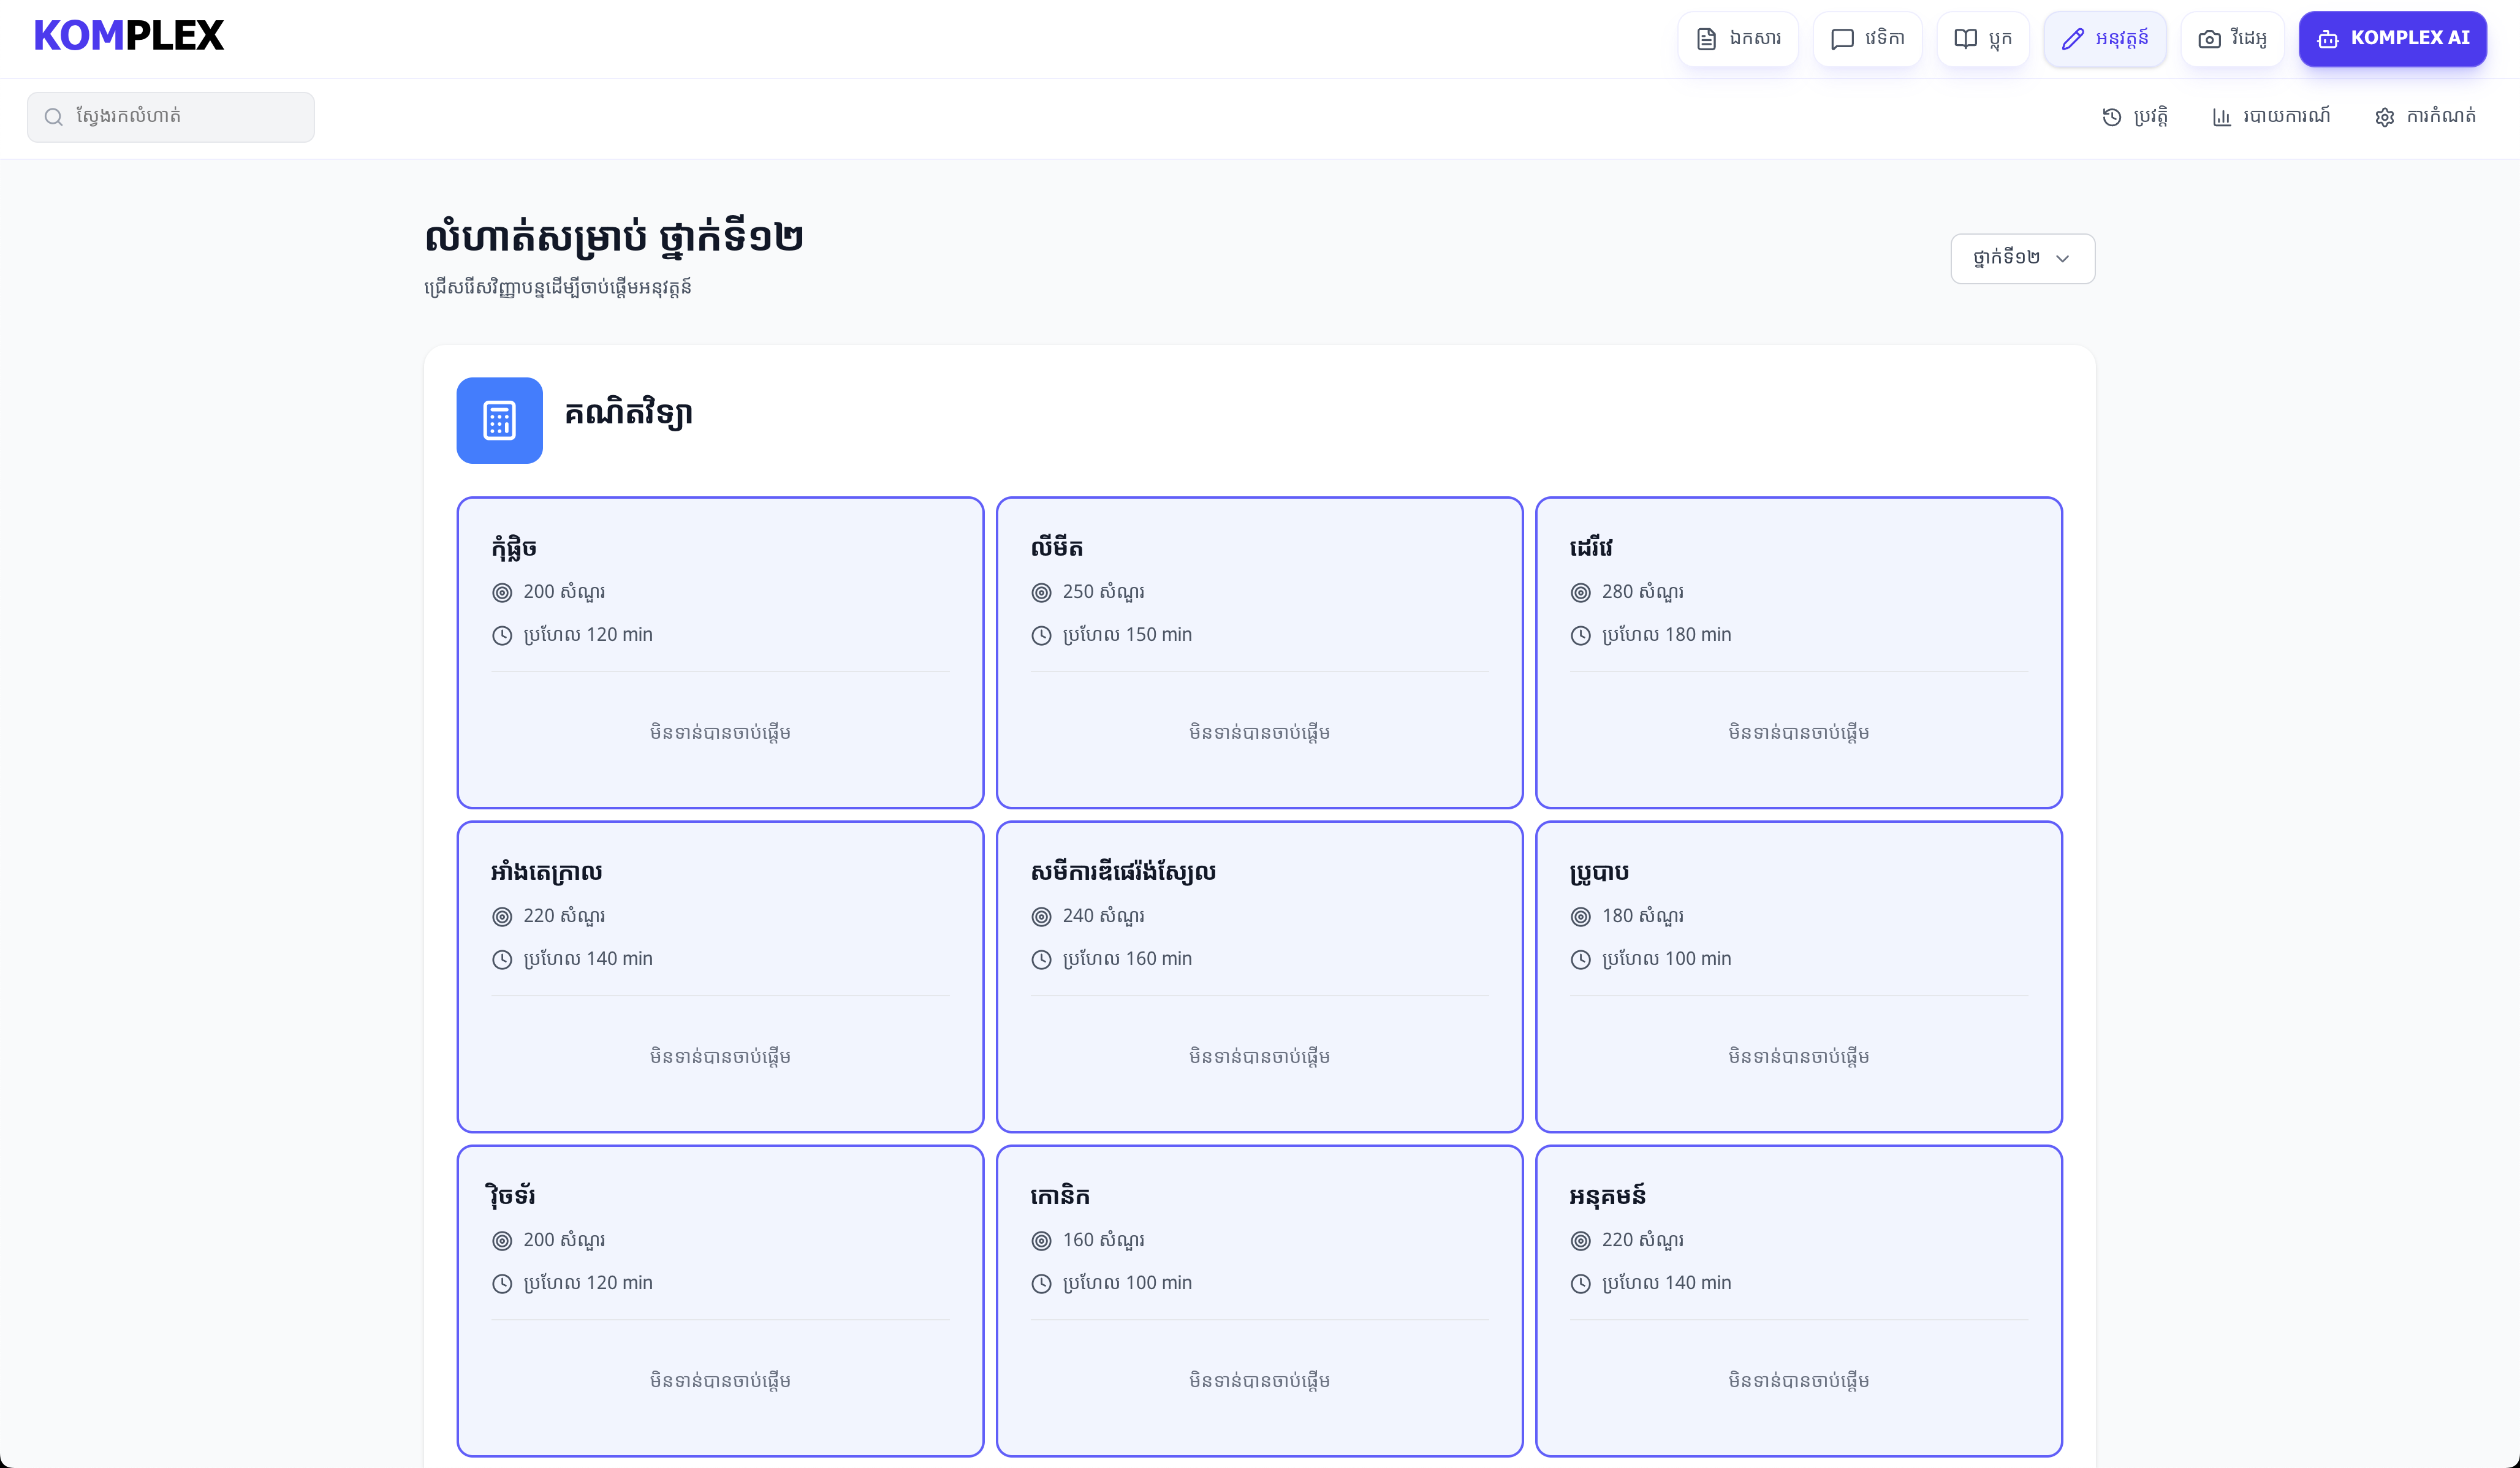
Task: Click the document icon for ឯកសារ
Action: click(x=1706, y=39)
